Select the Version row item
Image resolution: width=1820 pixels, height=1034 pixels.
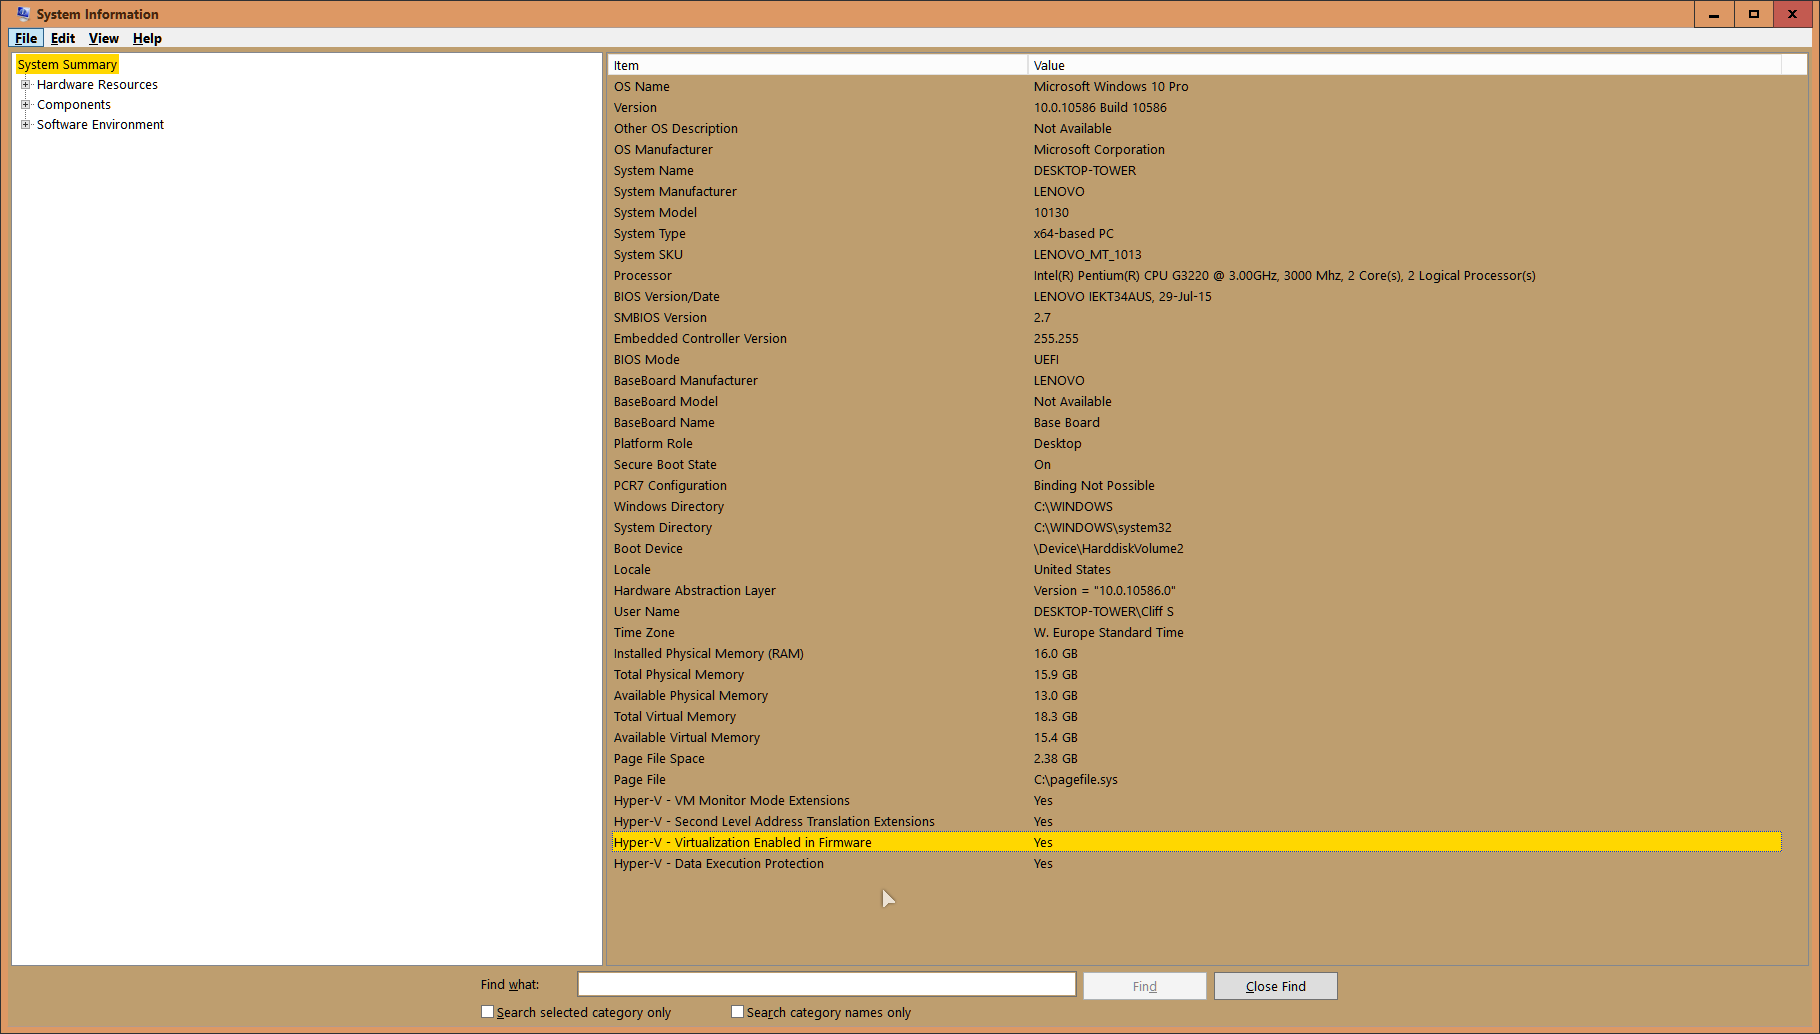(1196, 107)
